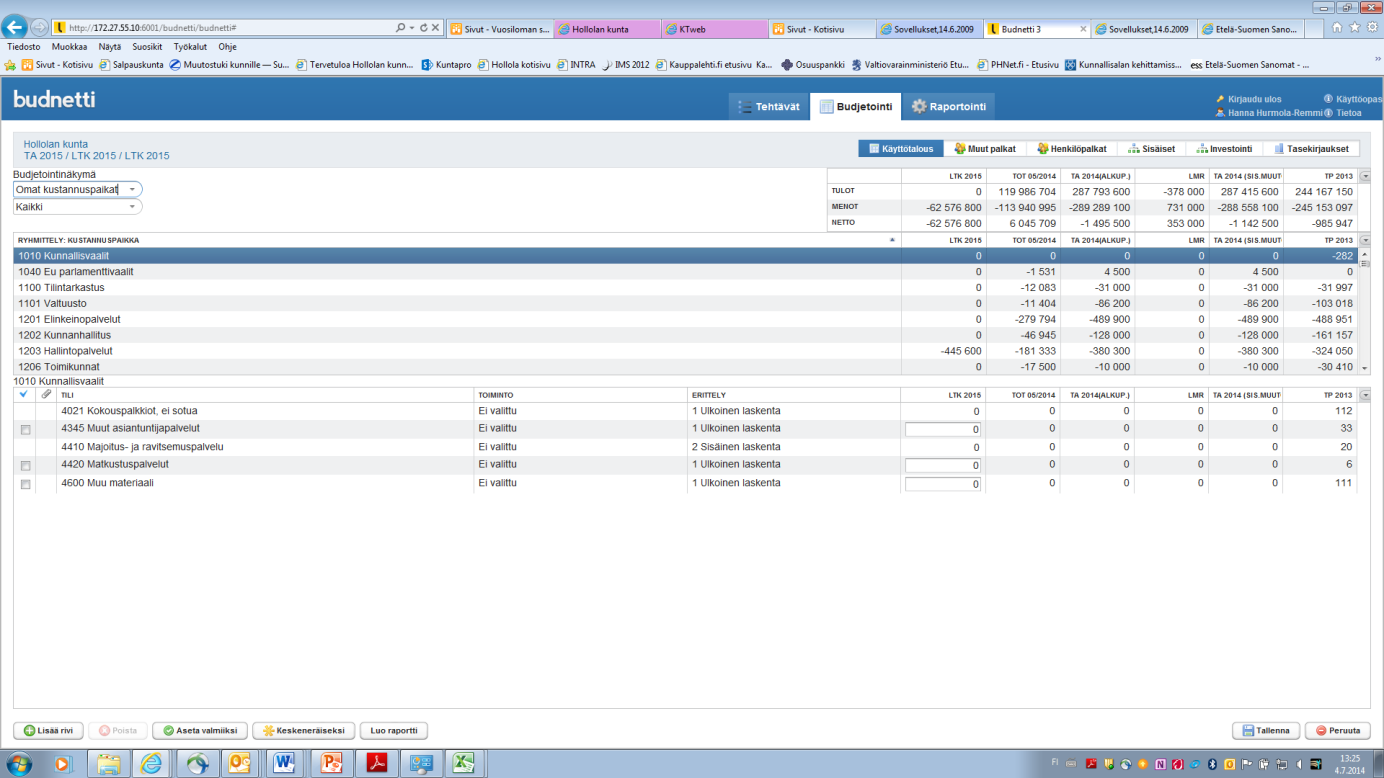Click the Kirjaudu ulos link
1384x778 pixels.
[1254, 99]
